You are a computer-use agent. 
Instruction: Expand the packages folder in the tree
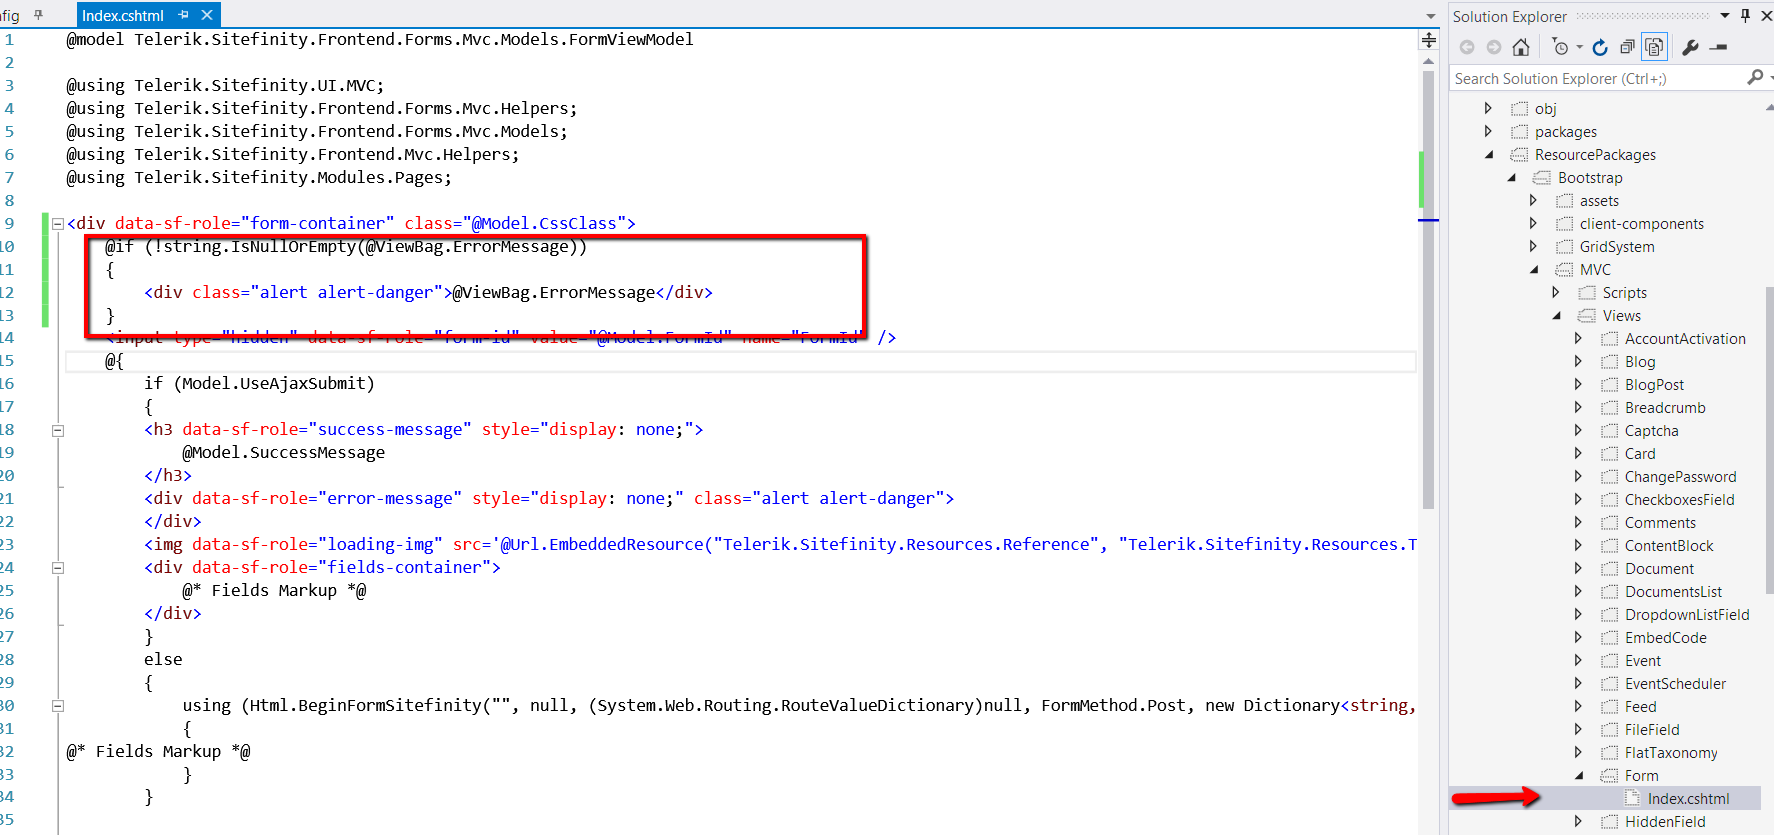(1488, 131)
